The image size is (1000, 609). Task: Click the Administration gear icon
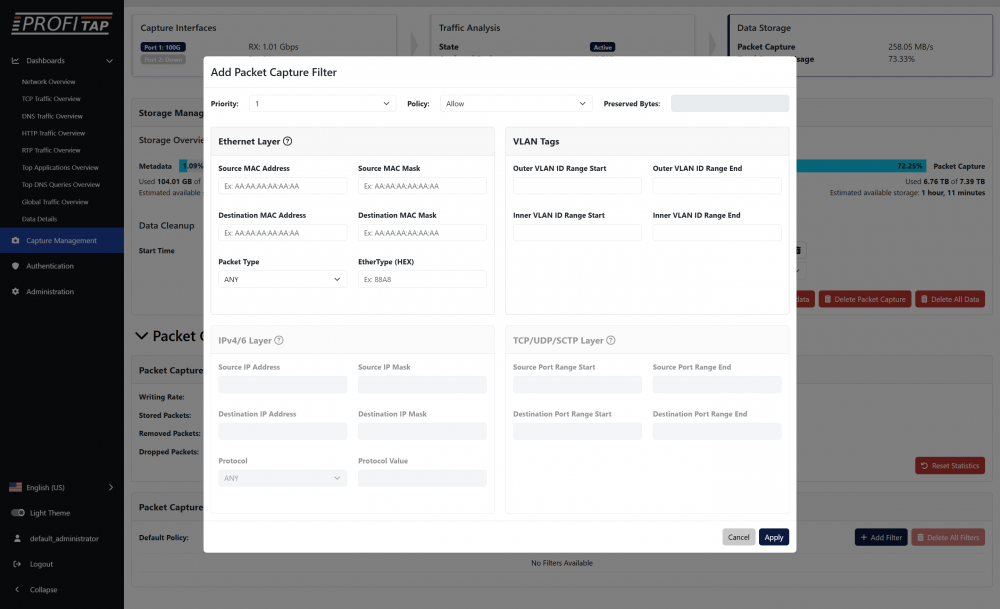click(x=16, y=292)
